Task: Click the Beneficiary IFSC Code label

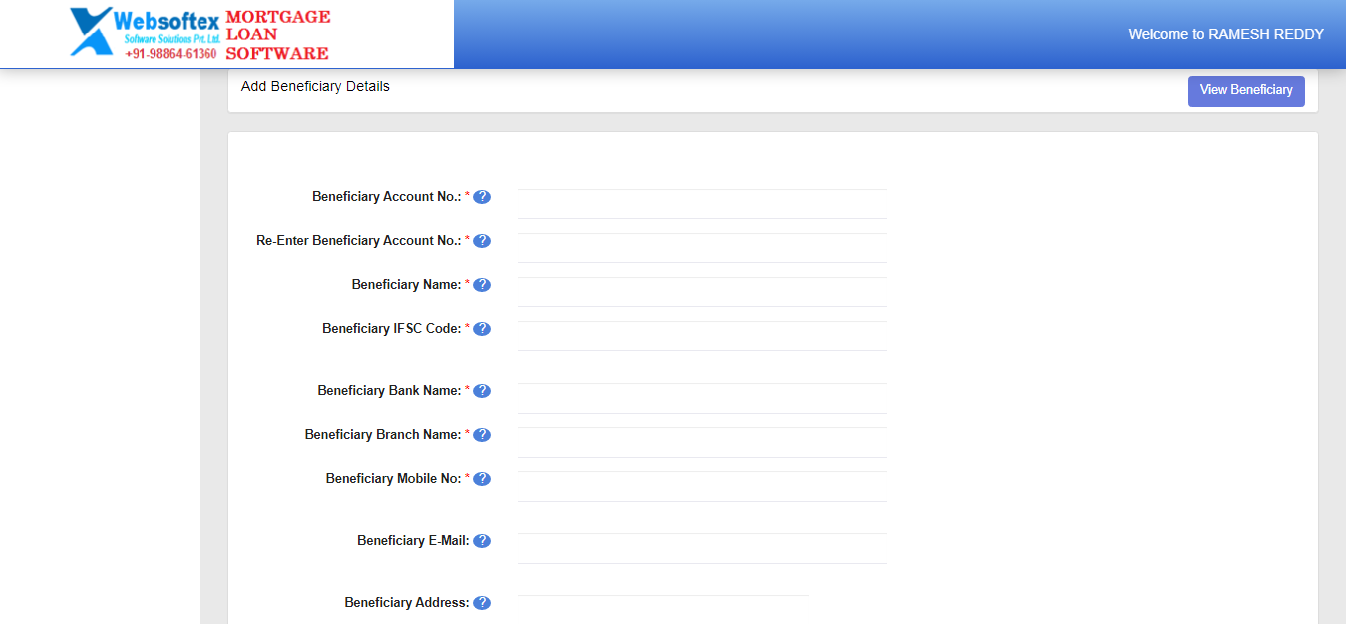Action: [391, 329]
